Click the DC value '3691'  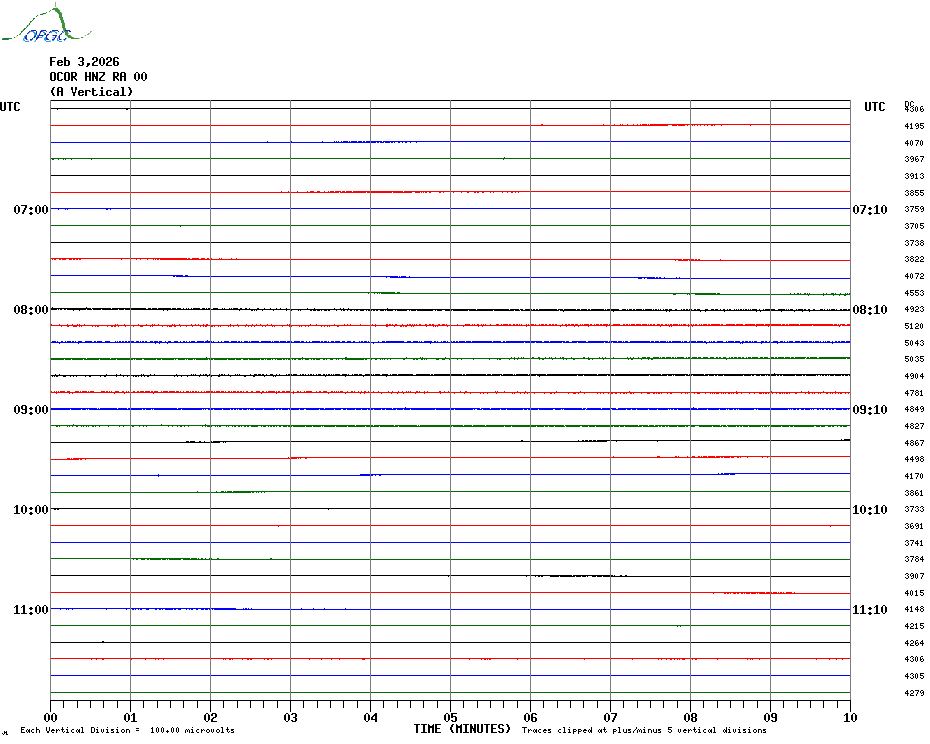[914, 526]
